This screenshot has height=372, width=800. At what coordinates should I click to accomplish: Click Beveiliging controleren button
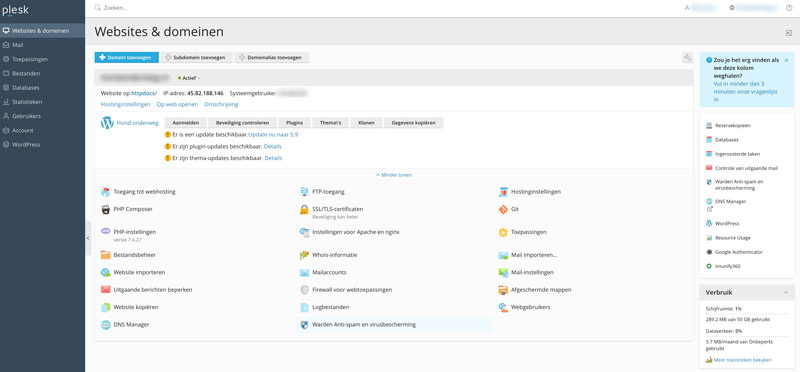(x=242, y=123)
